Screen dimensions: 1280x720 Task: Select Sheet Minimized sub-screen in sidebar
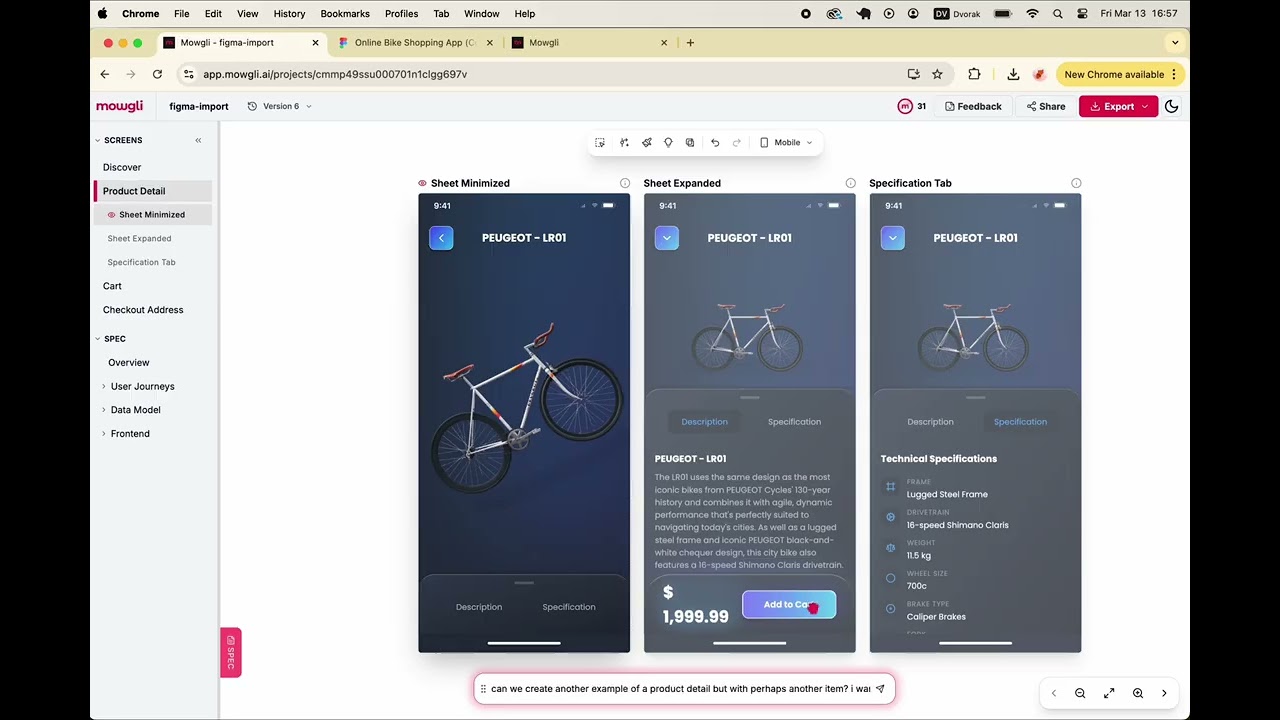[x=152, y=215]
